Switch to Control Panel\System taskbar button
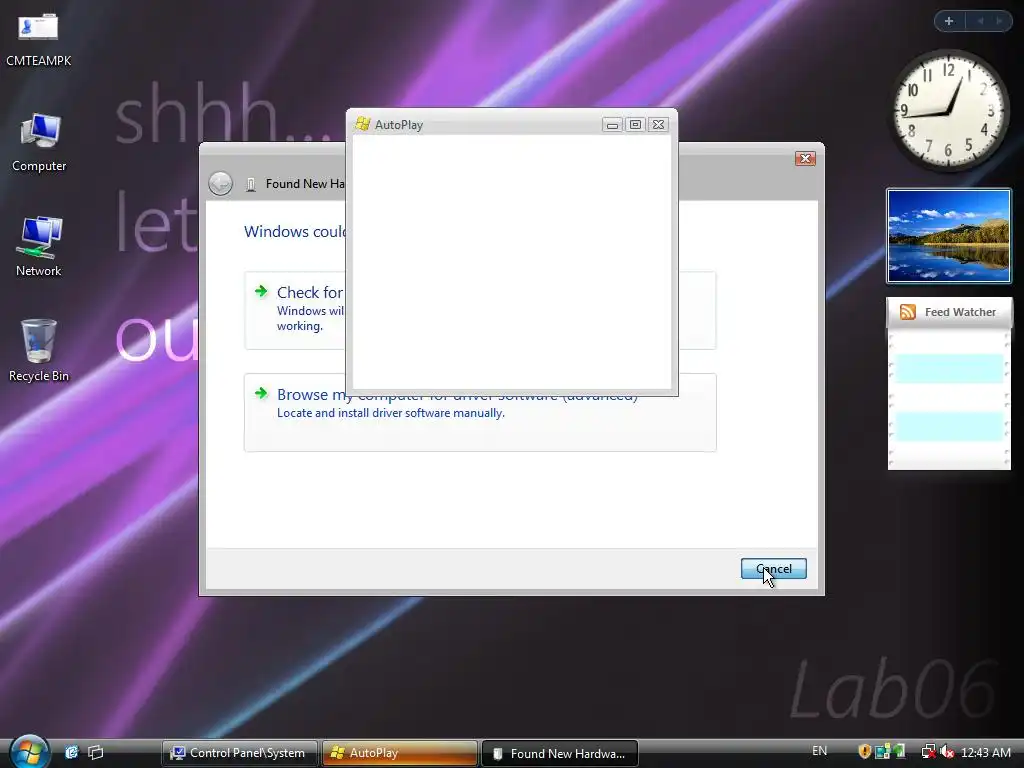Image resolution: width=1024 pixels, height=768 pixels. click(240, 752)
